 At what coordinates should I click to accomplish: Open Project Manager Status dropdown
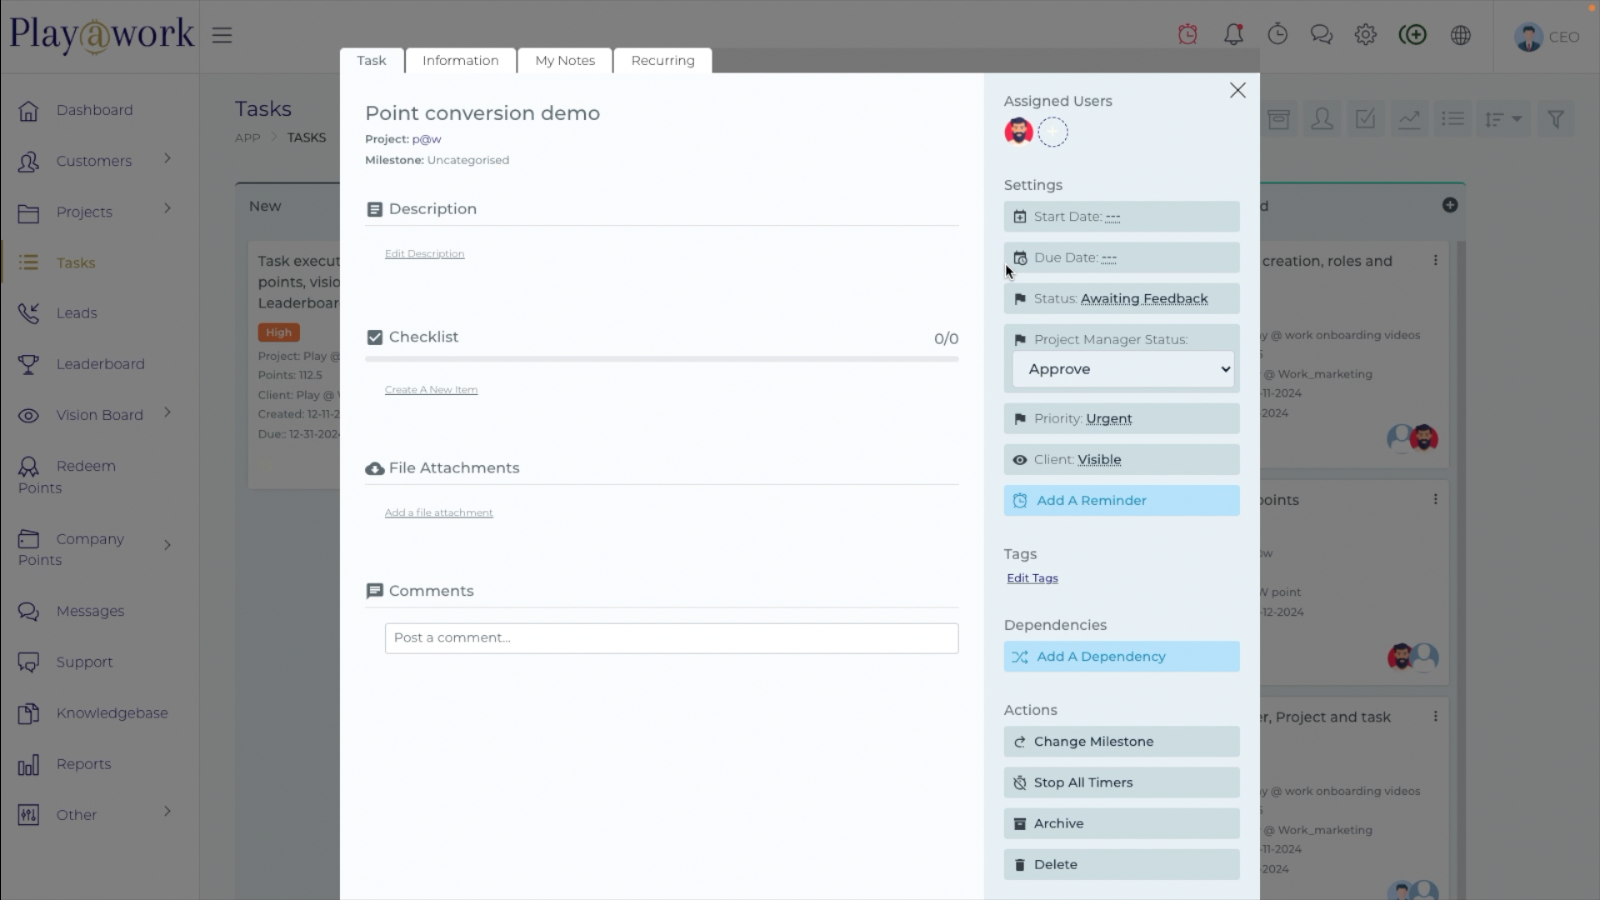click(1122, 369)
